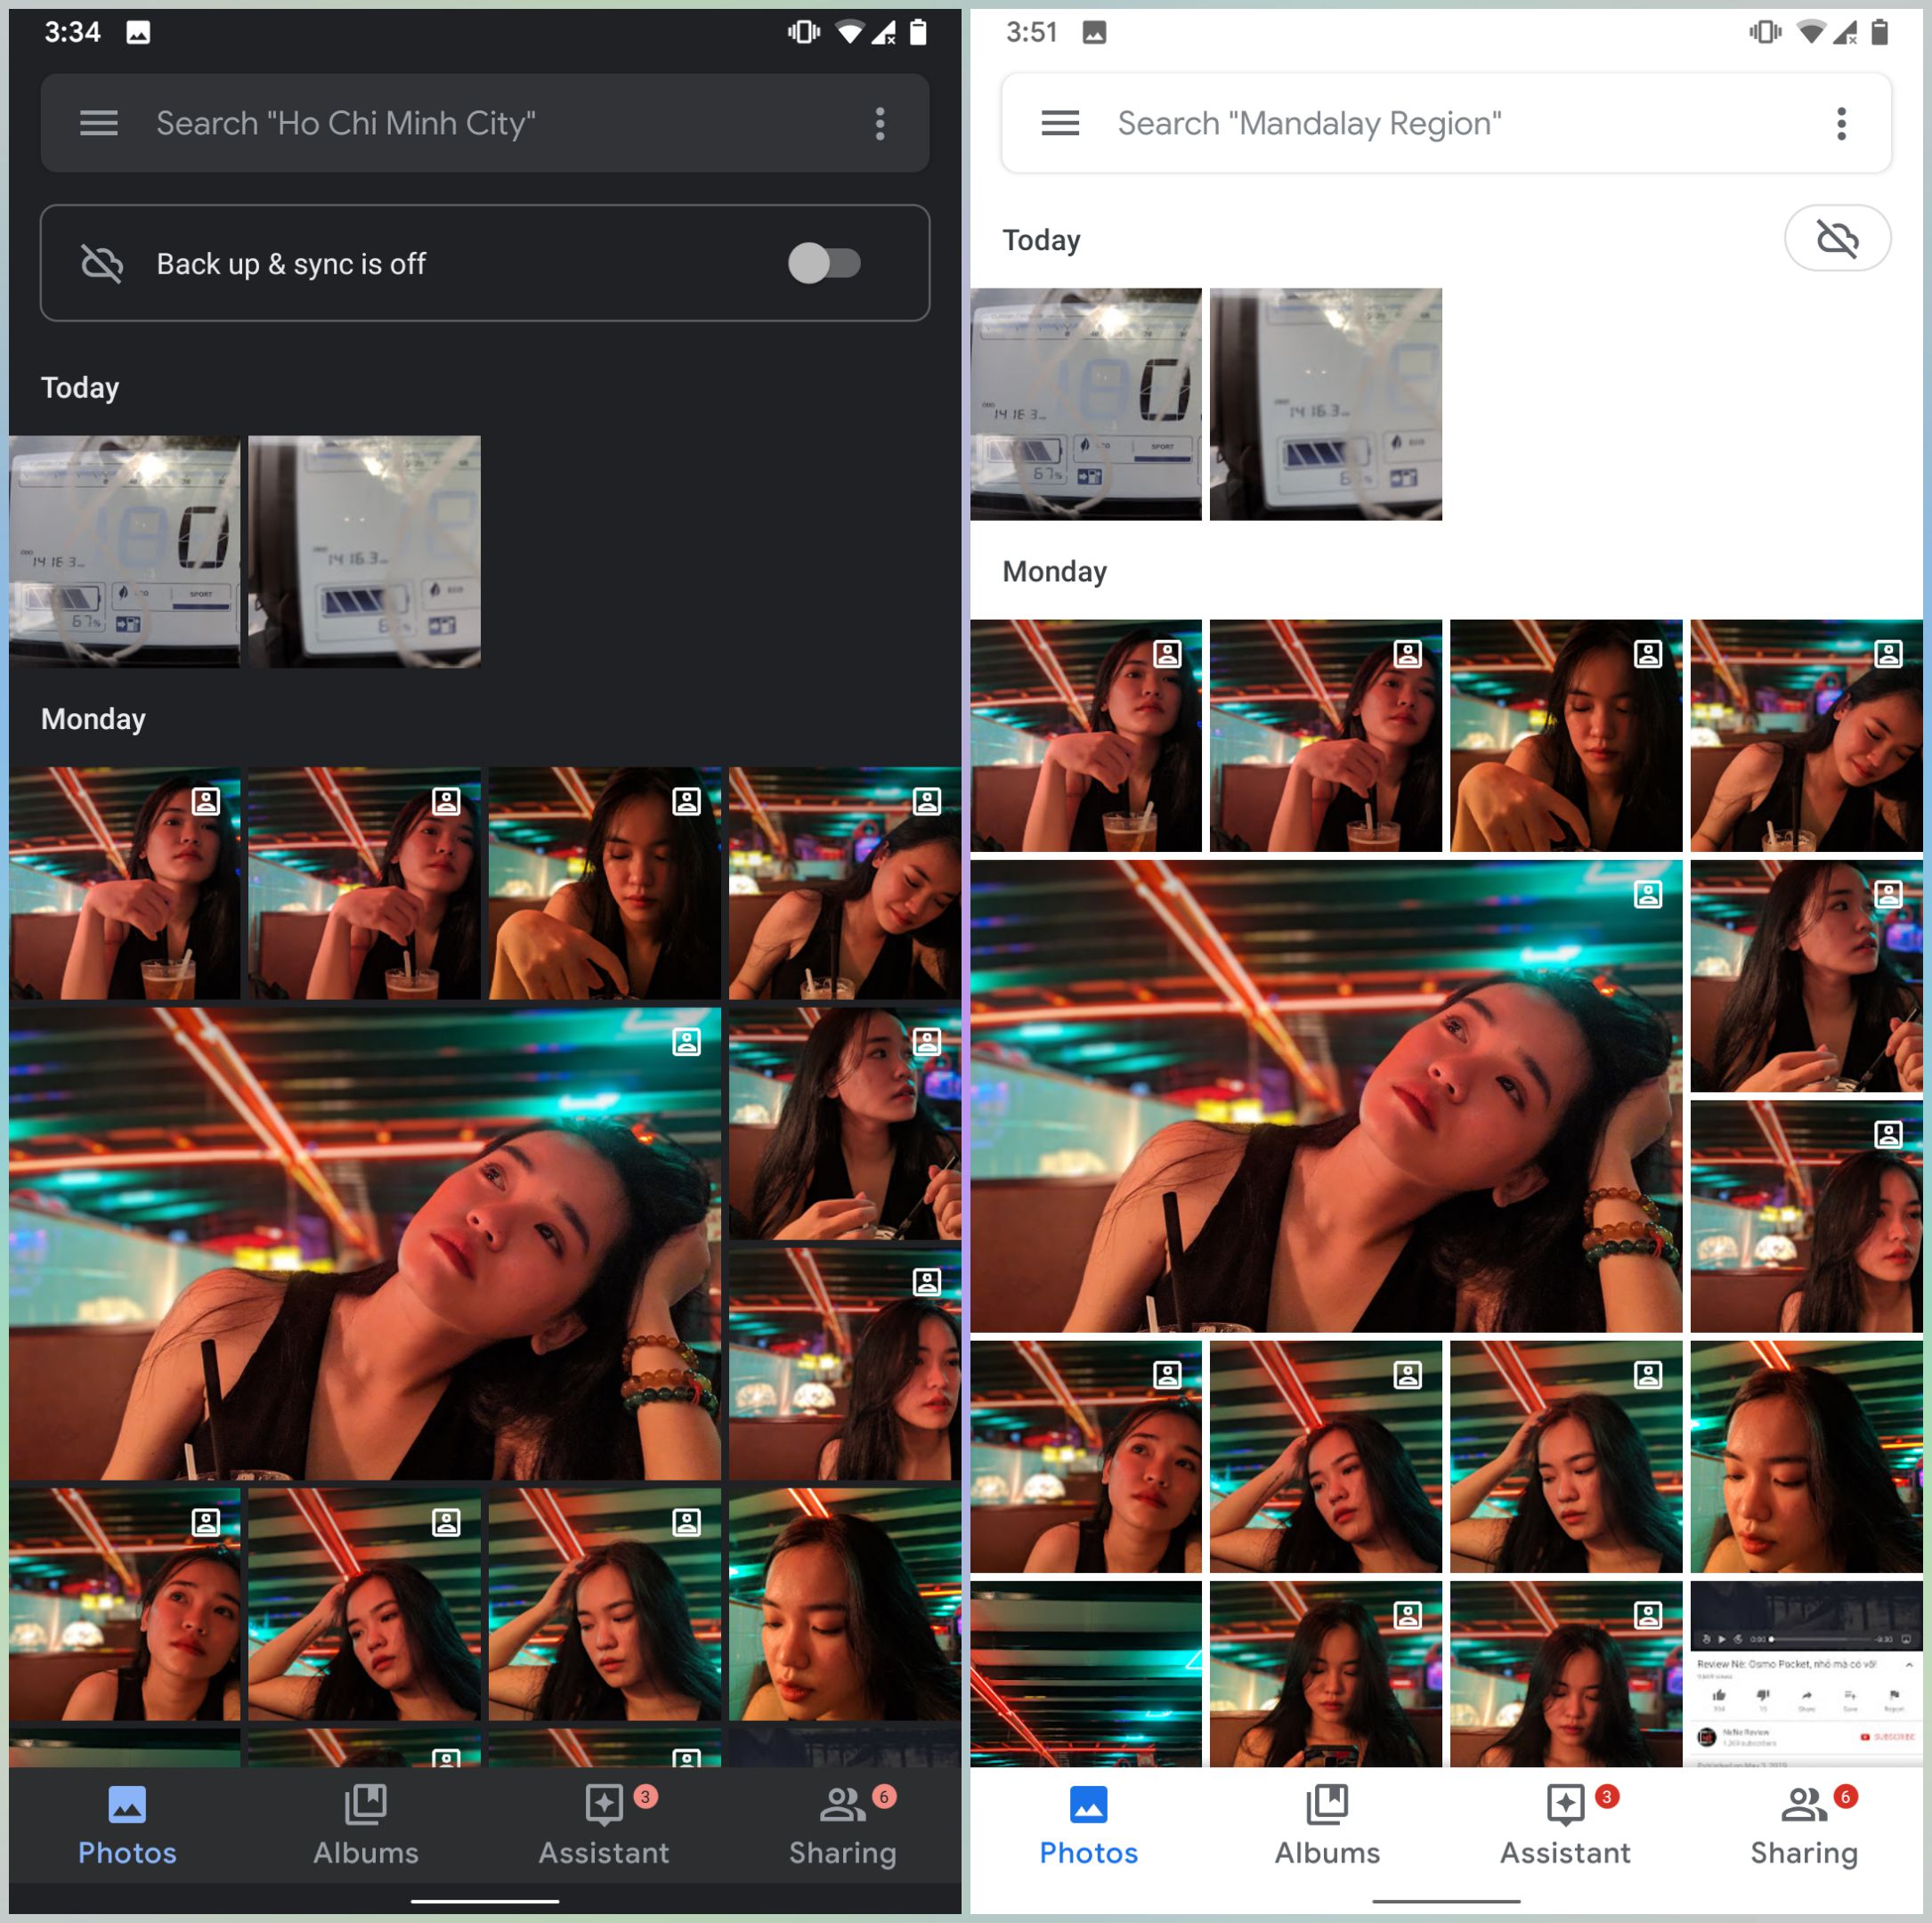Toggle the Back up & sync switch

(x=824, y=263)
